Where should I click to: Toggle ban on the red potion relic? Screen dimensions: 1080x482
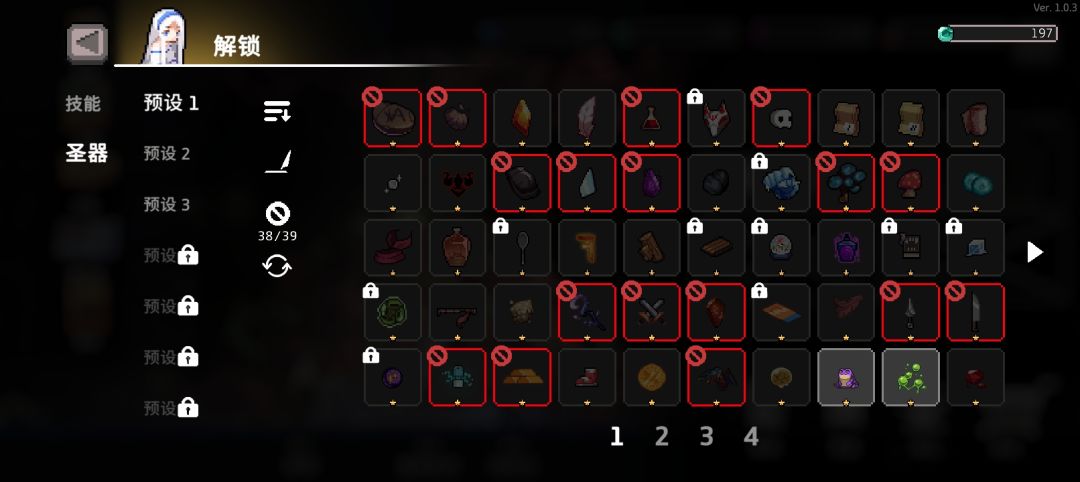point(652,118)
